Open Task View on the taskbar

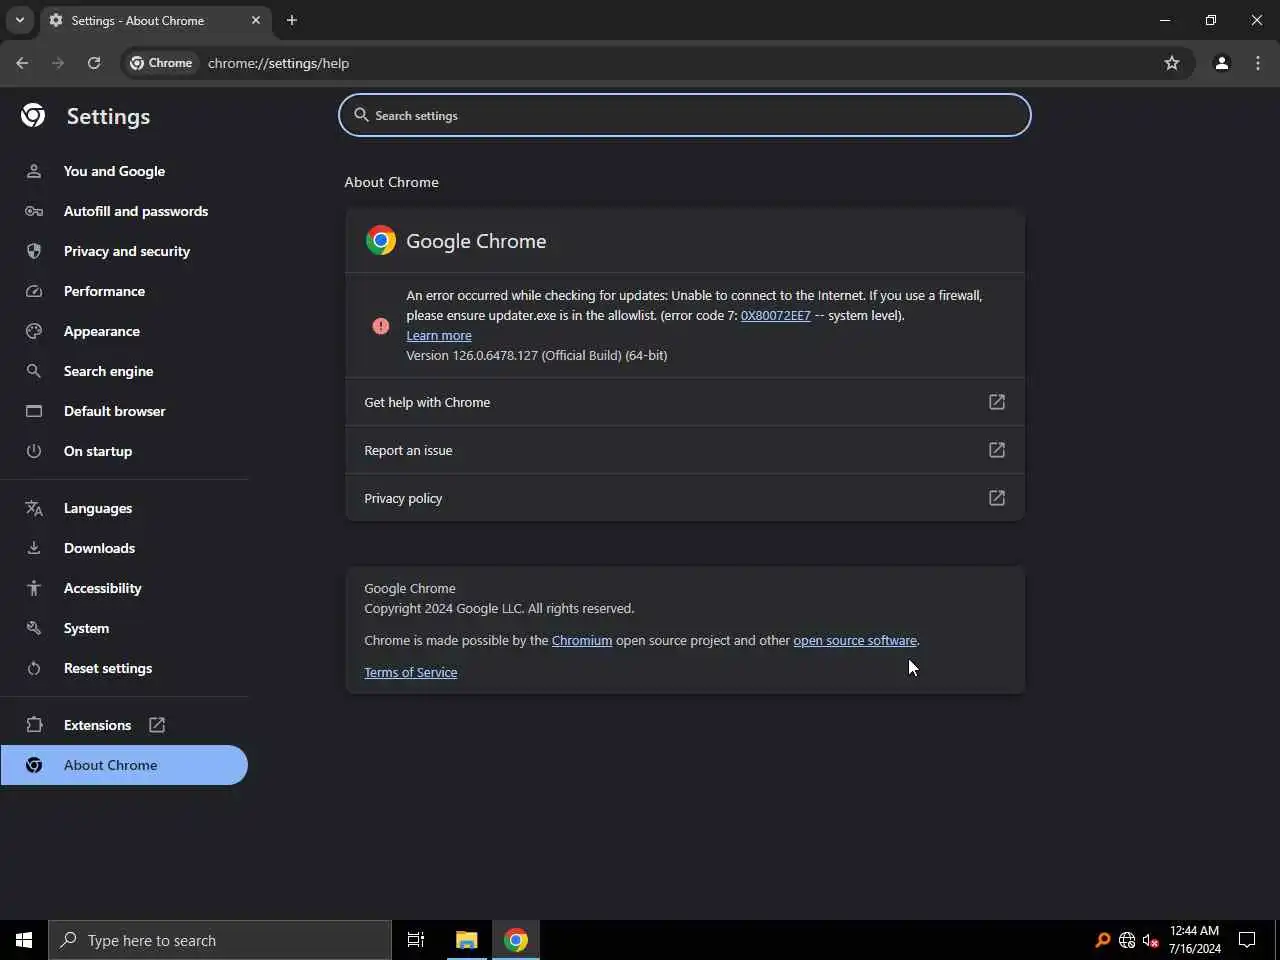click(x=416, y=940)
